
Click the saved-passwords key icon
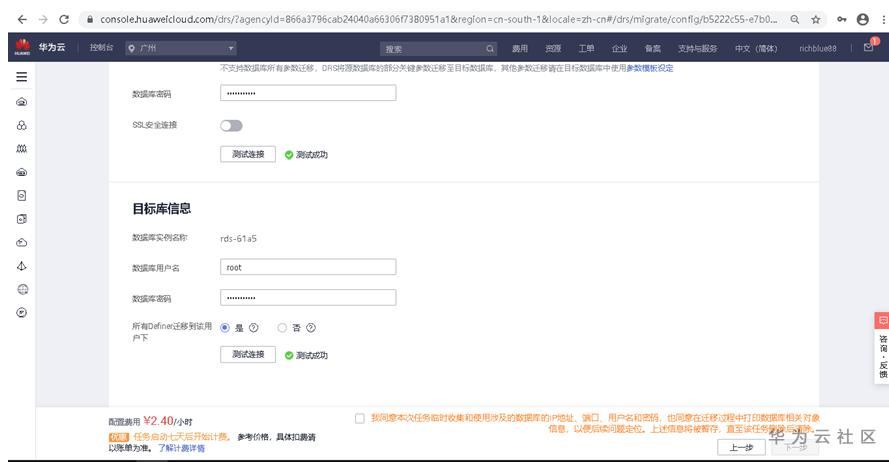tap(842, 19)
